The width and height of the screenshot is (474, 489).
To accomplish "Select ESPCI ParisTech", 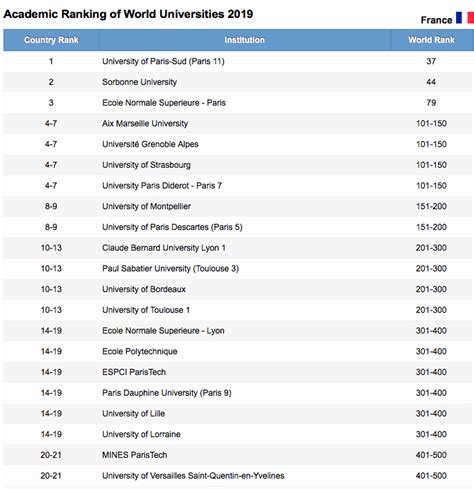I will (x=134, y=372).
